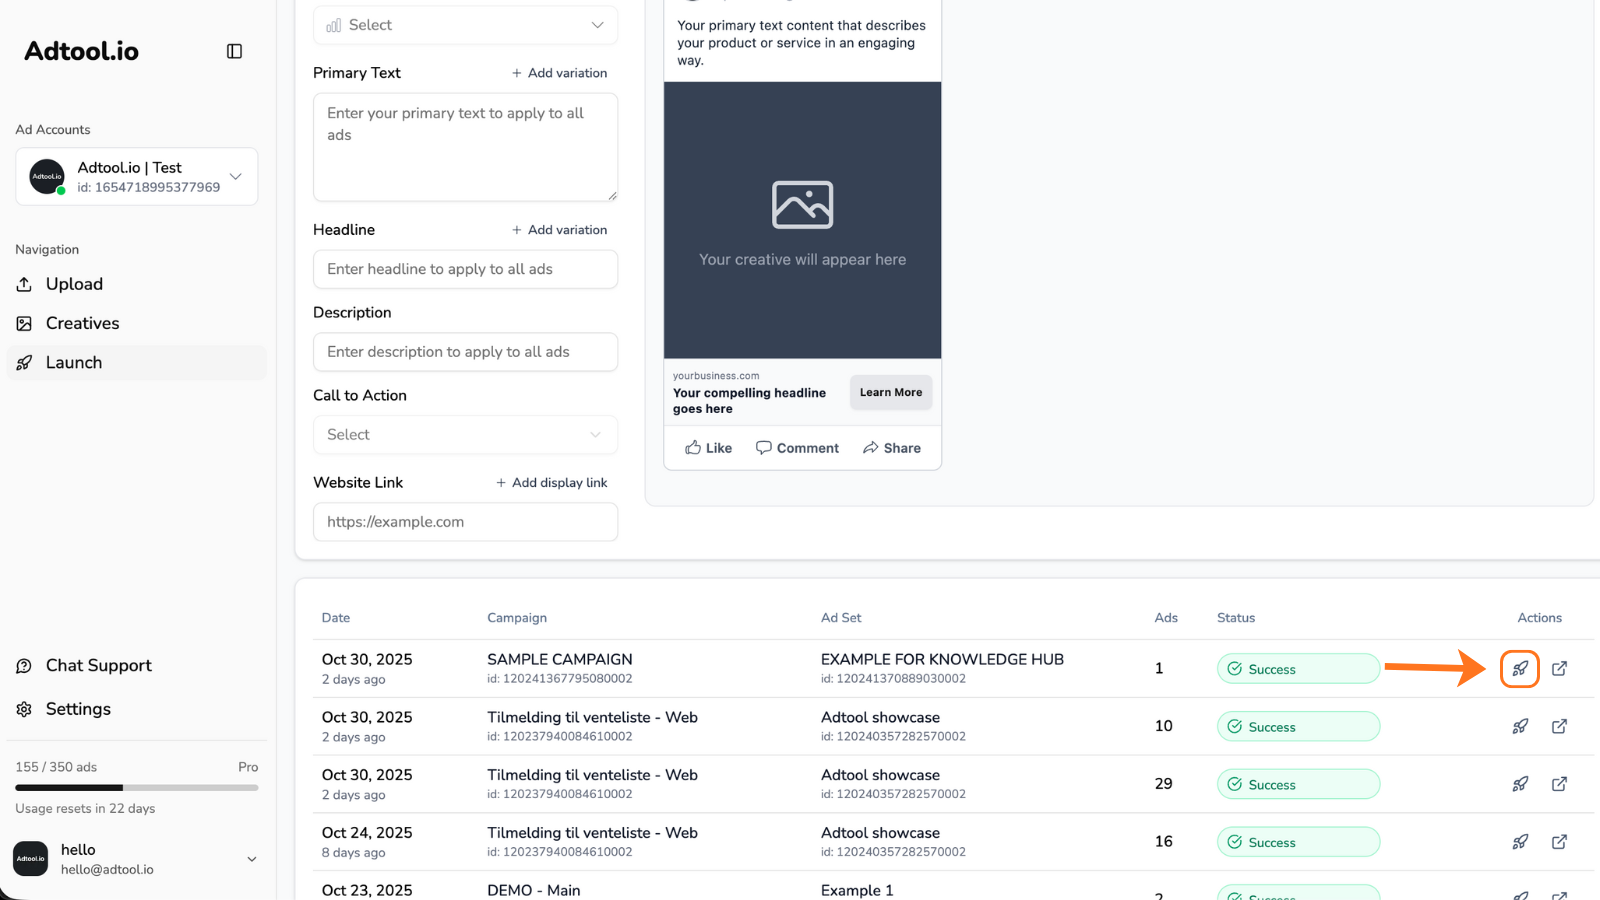Click the Learn More button in ad preview
This screenshot has height=900, width=1600.
click(x=891, y=393)
